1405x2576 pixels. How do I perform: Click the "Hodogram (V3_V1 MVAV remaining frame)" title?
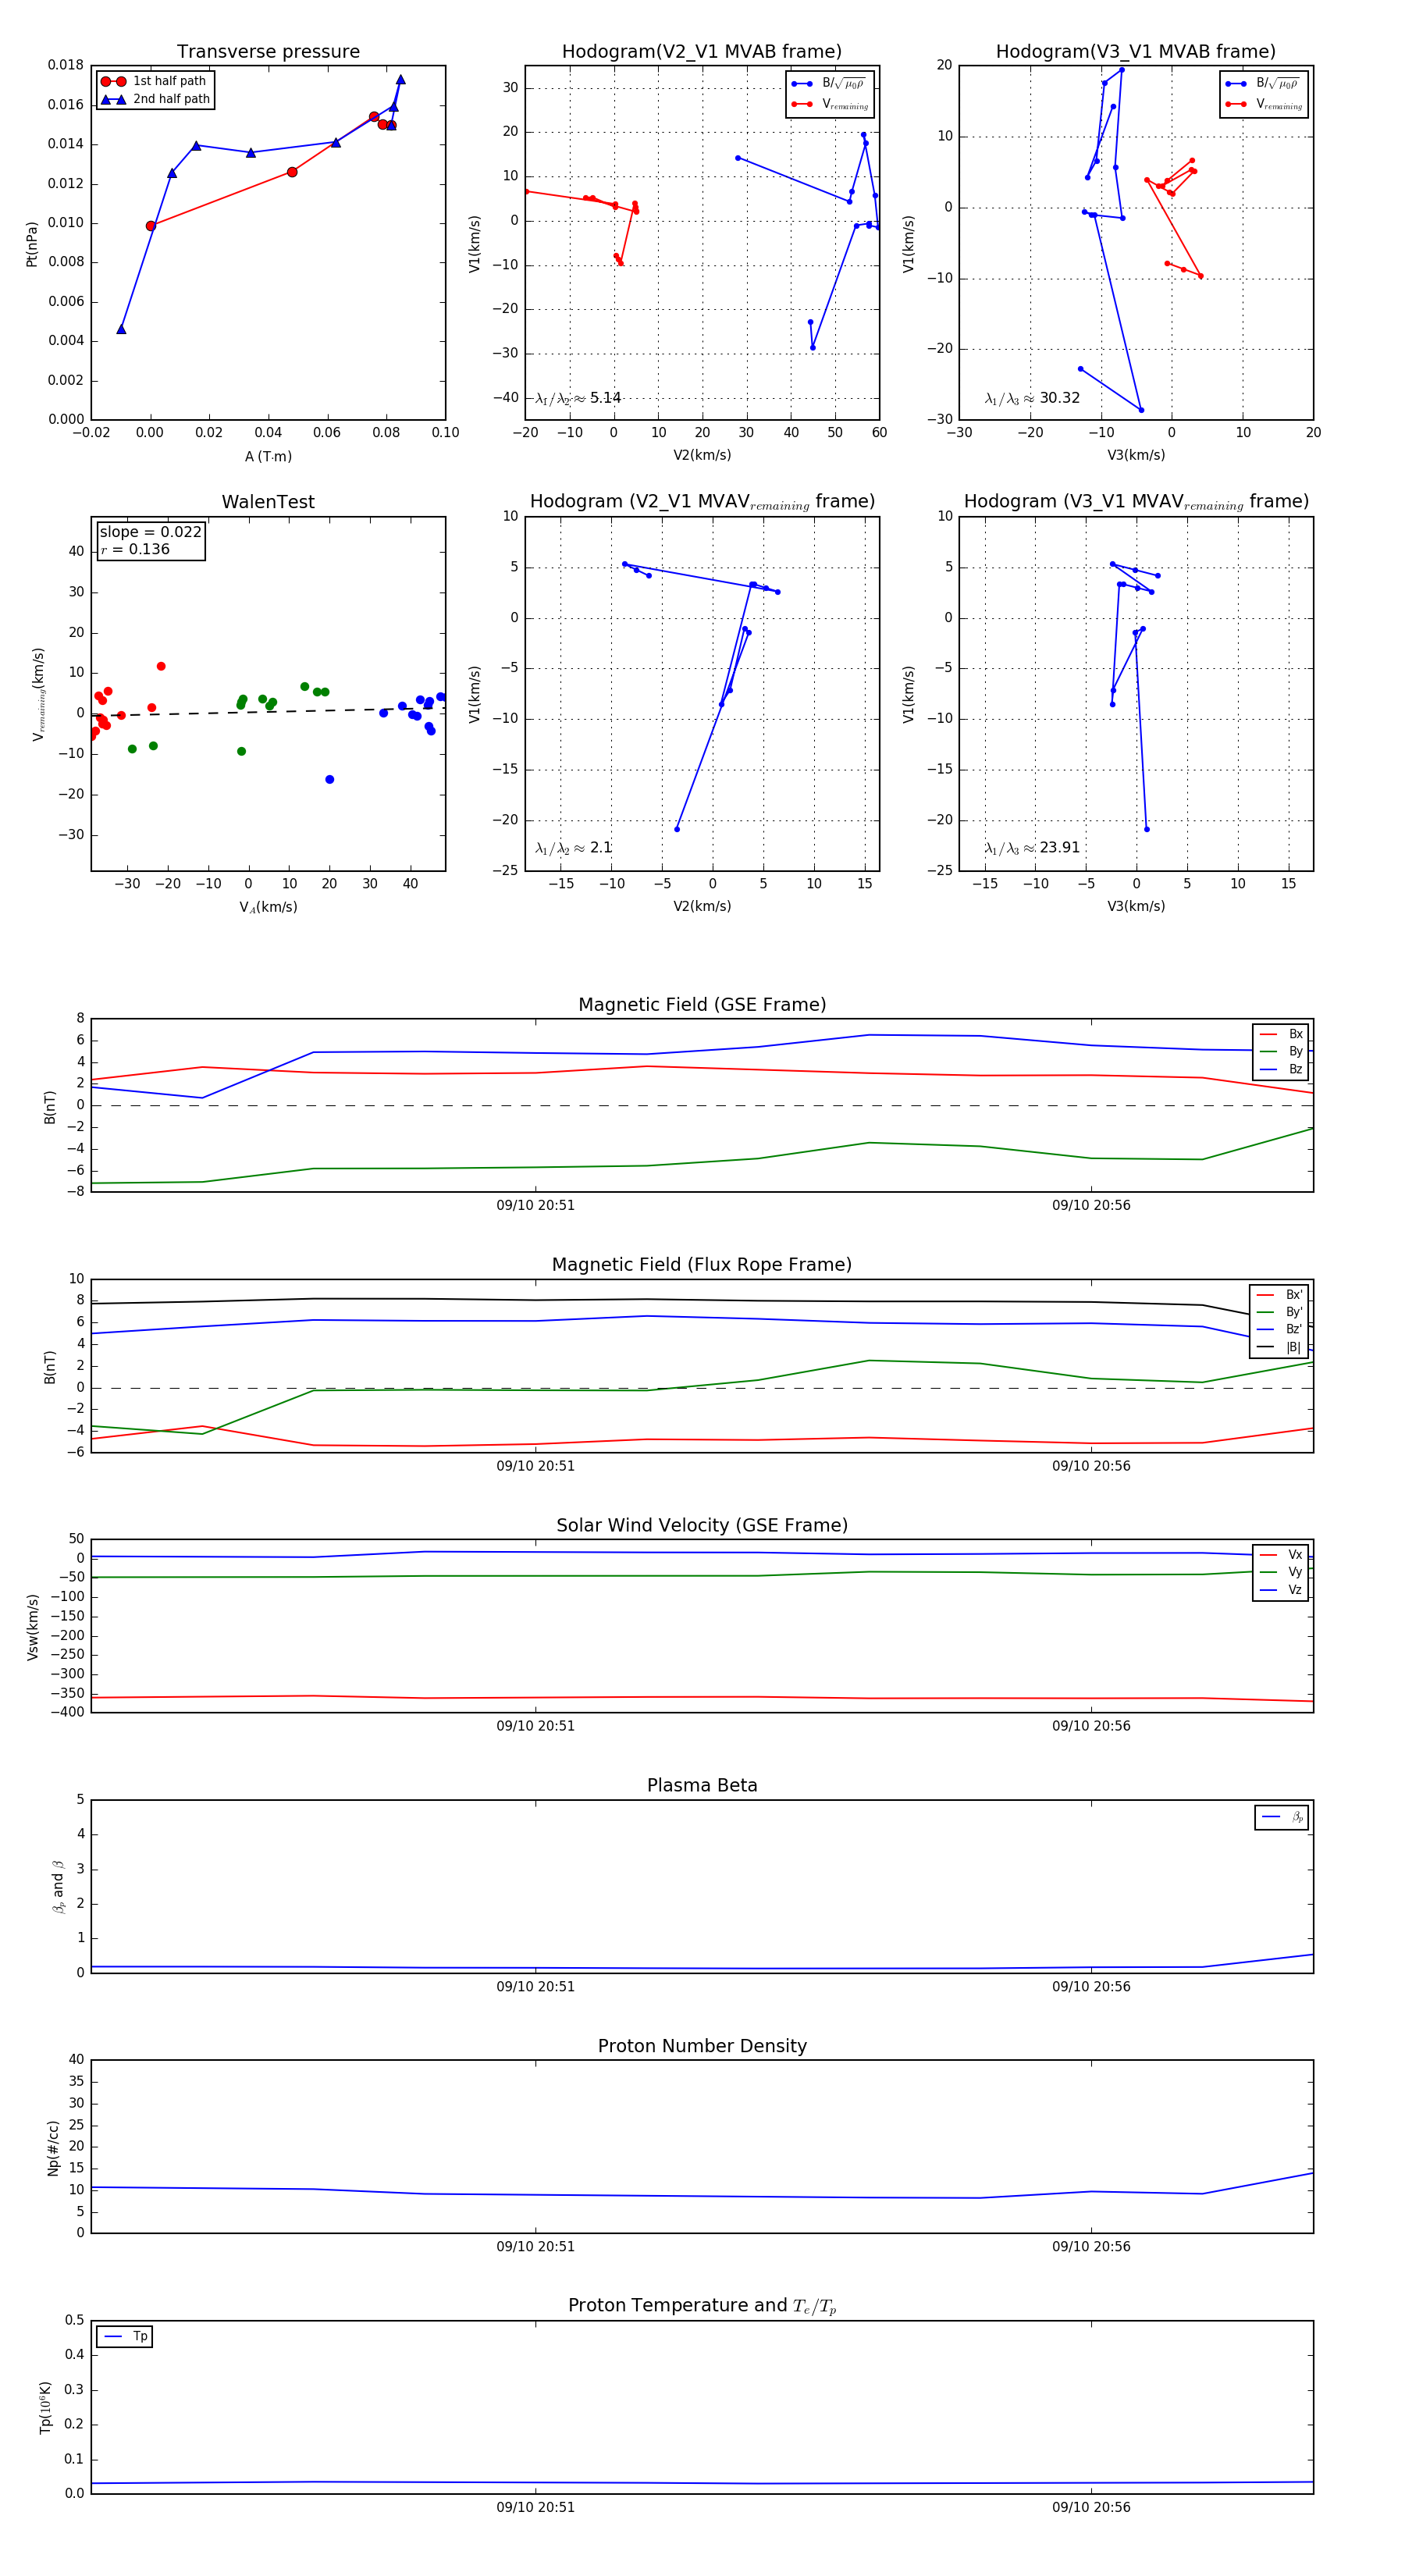[x=1136, y=502]
